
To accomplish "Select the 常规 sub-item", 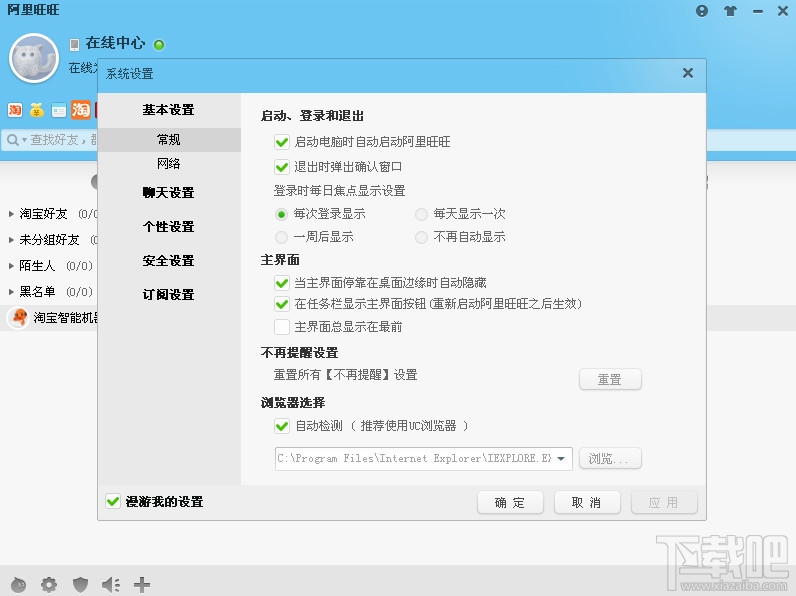I will coord(169,140).
